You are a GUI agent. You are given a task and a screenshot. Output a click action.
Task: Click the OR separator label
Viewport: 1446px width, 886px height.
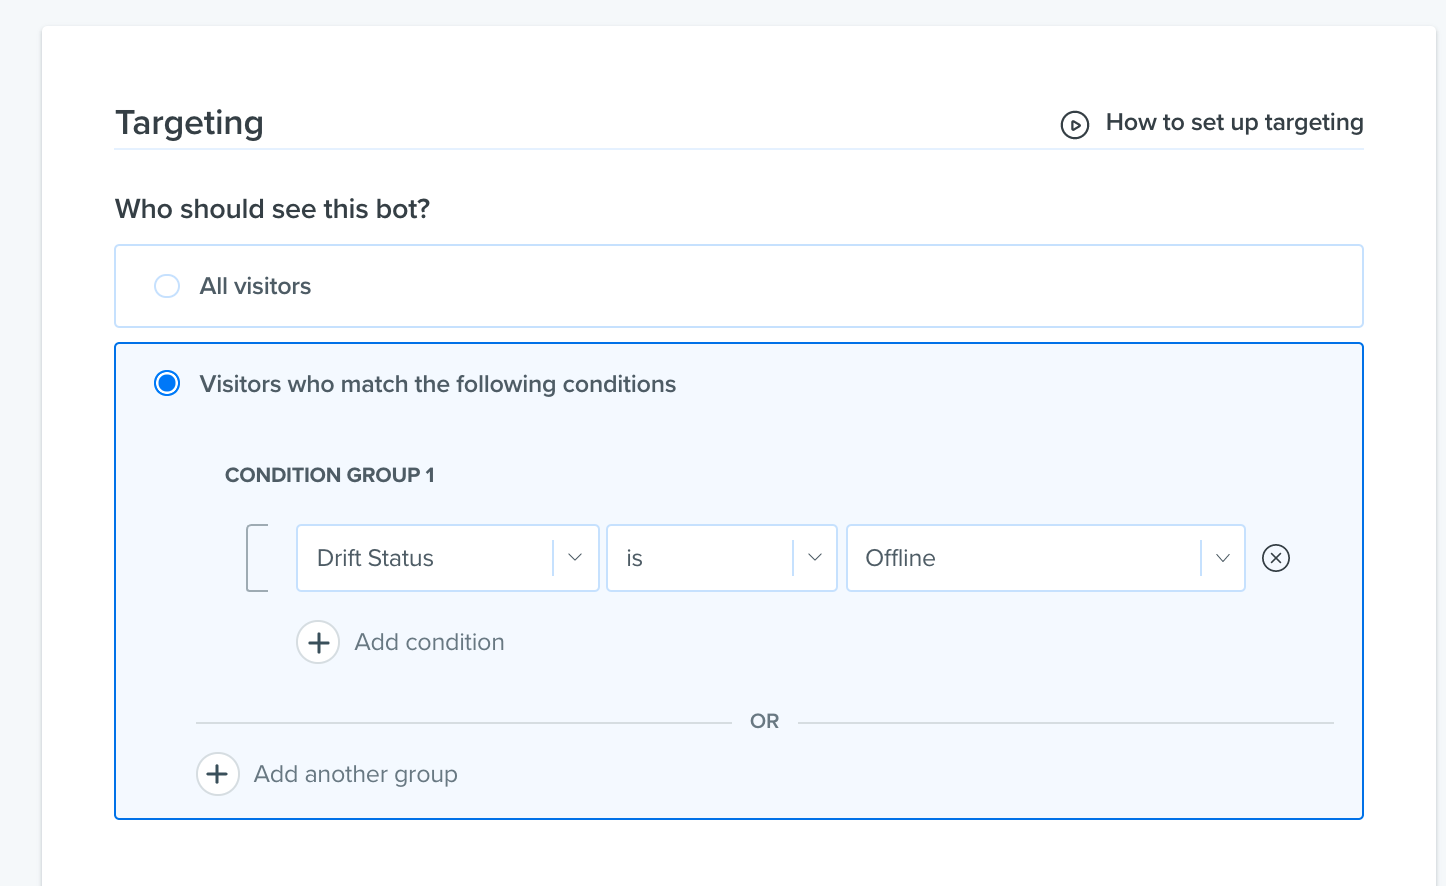coord(764,721)
